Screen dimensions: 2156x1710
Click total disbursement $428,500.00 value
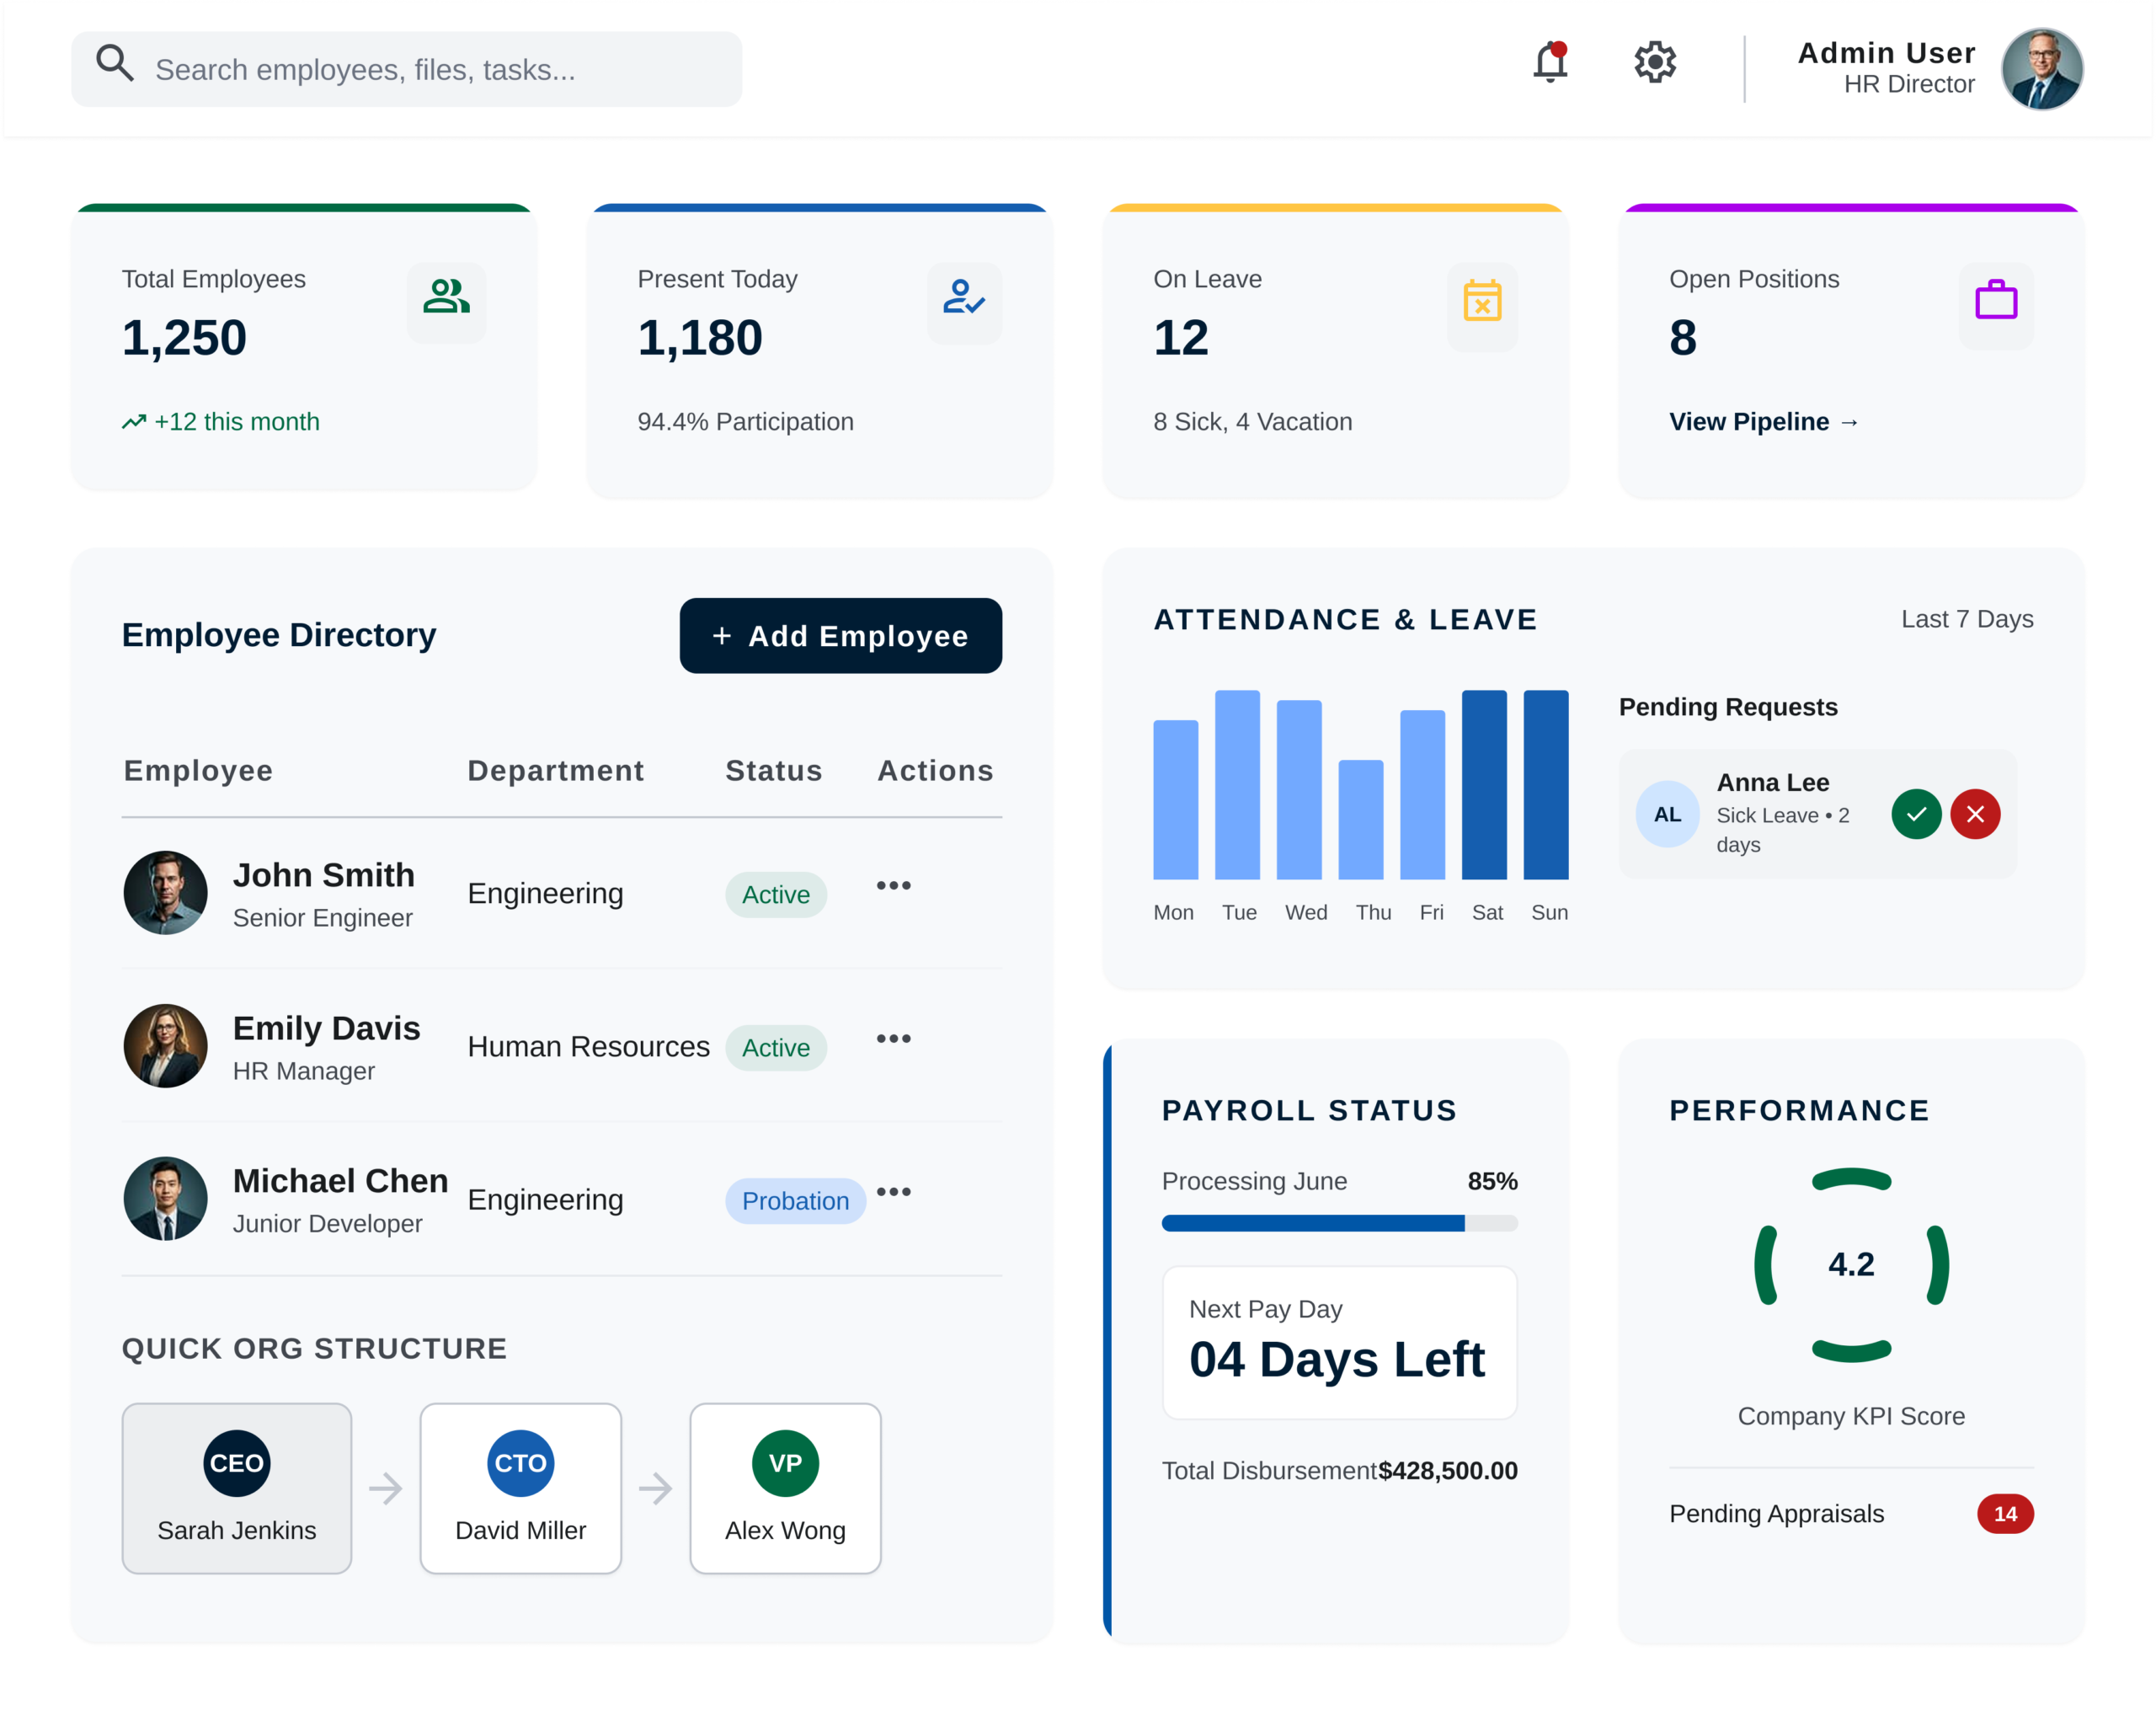pos(1448,1471)
